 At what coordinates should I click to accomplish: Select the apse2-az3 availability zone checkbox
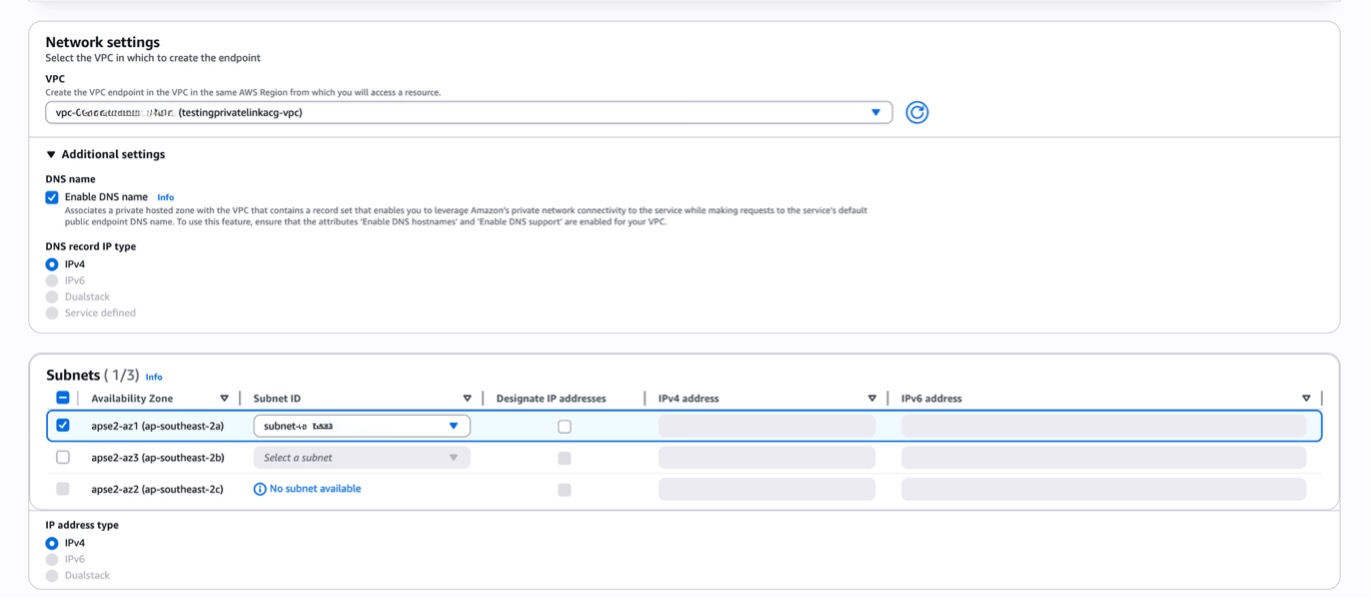click(63, 457)
